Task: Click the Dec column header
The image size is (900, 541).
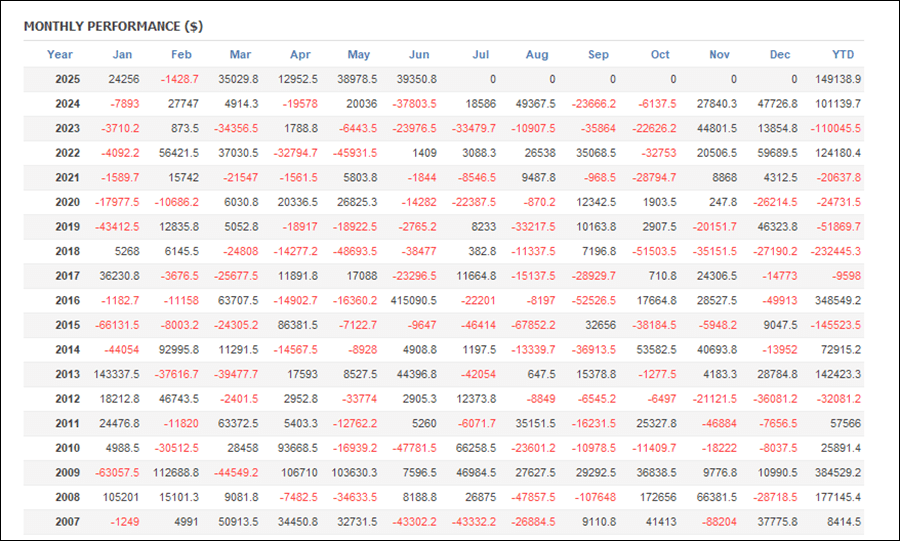Action: [779, 55]
